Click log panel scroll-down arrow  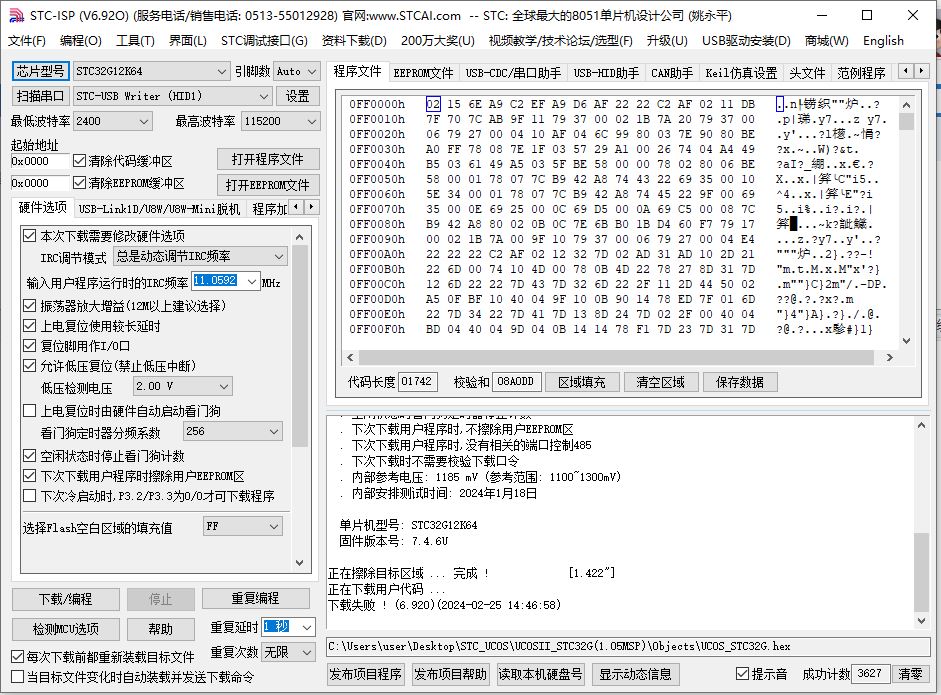[x=921, y=621]
